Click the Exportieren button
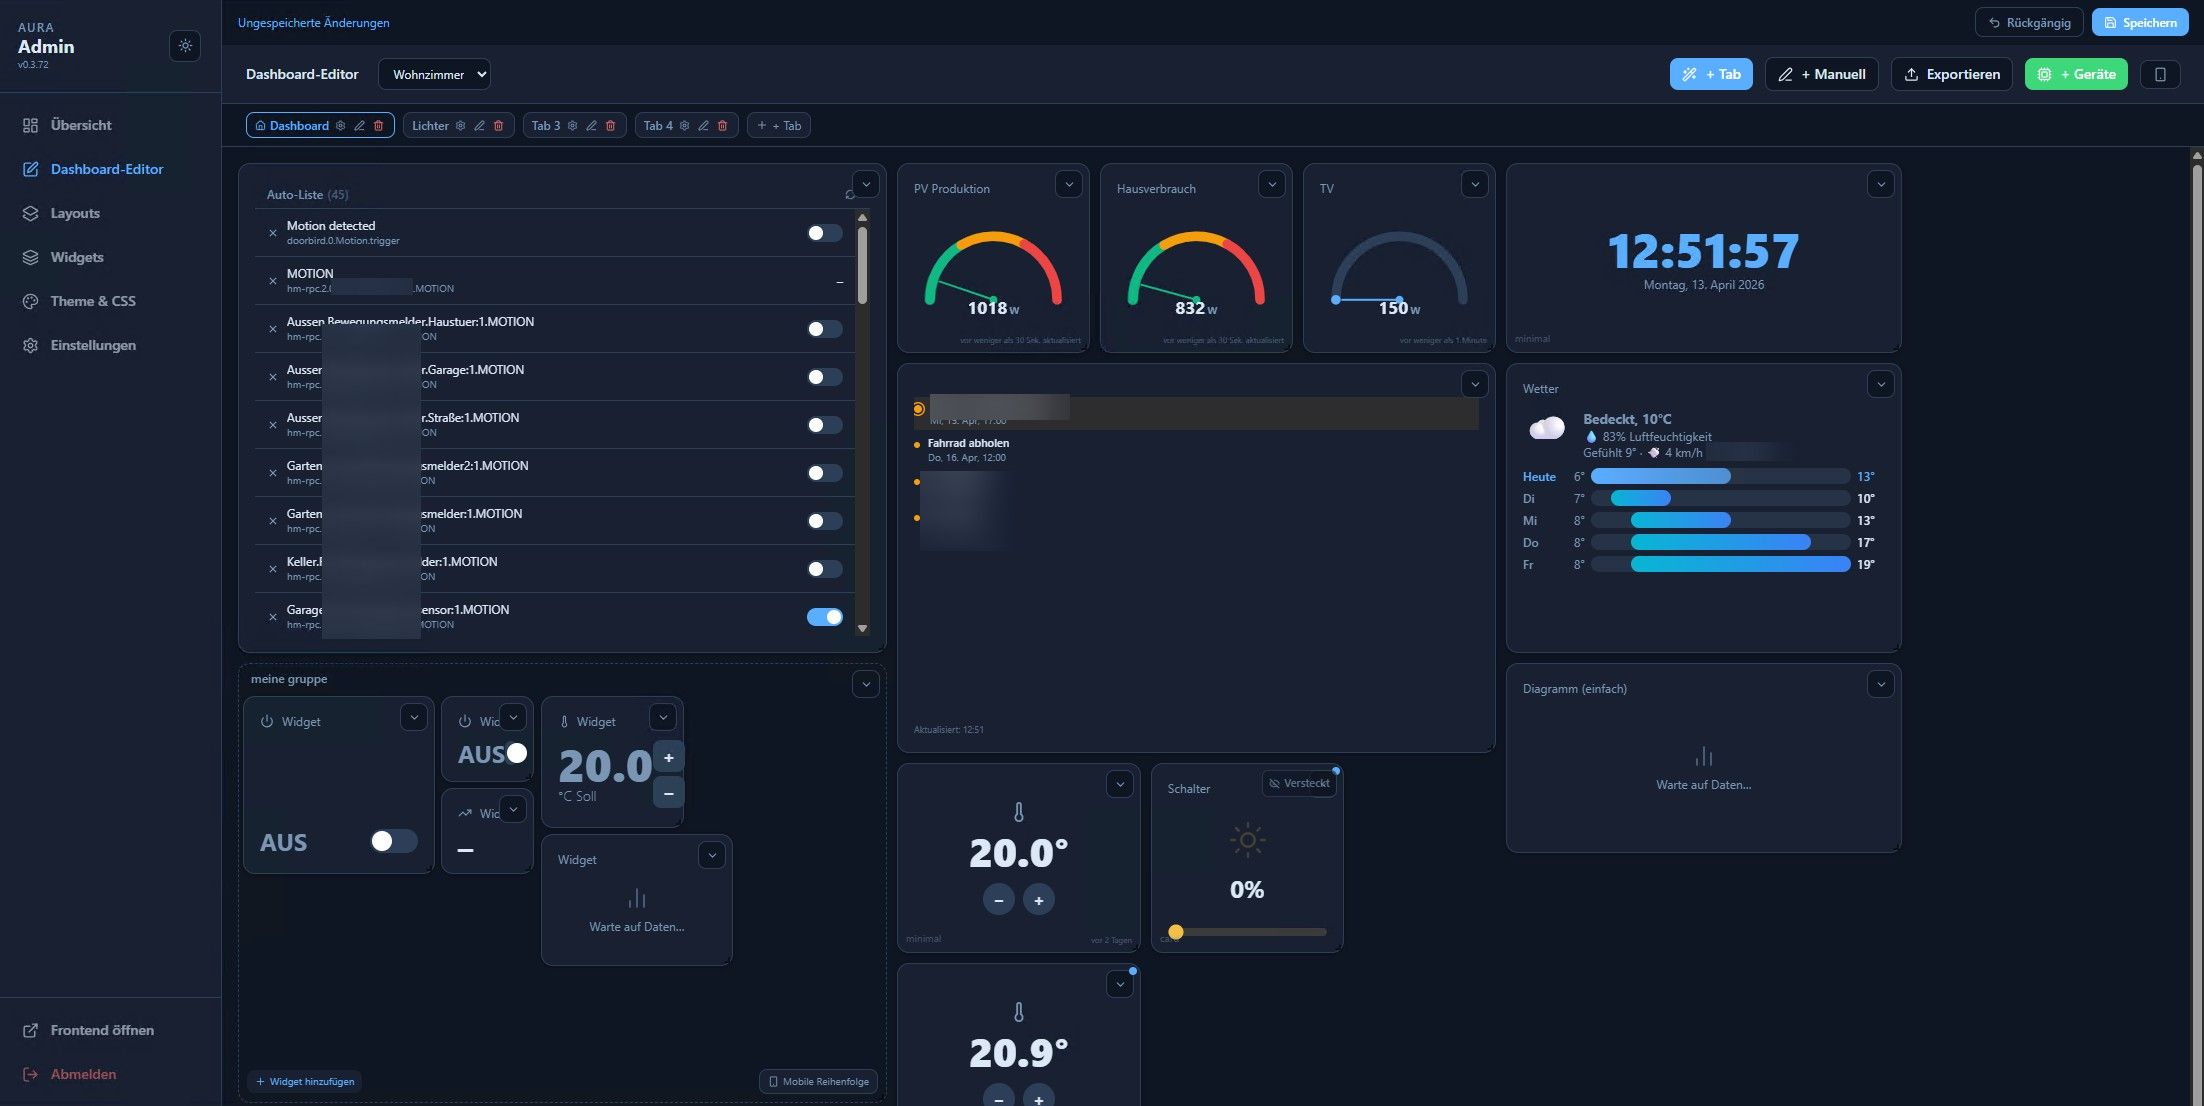 (x=1951, y=74)
